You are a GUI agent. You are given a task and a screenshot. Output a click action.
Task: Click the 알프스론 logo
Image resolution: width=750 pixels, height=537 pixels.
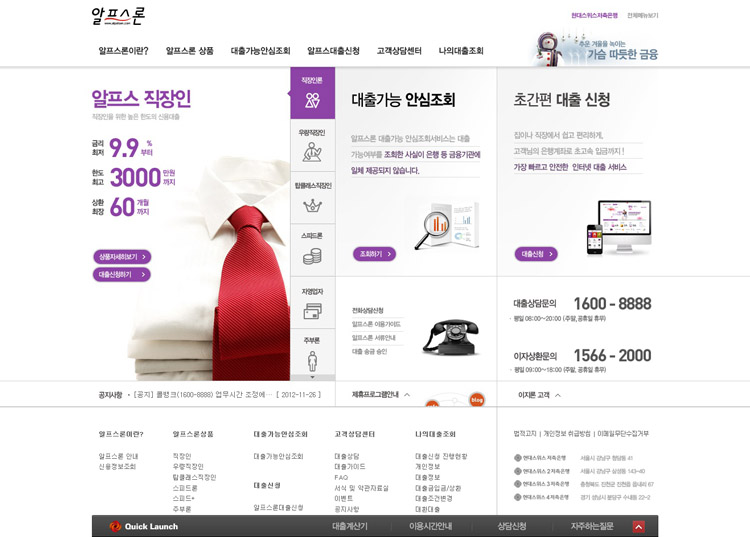point(118,15)
